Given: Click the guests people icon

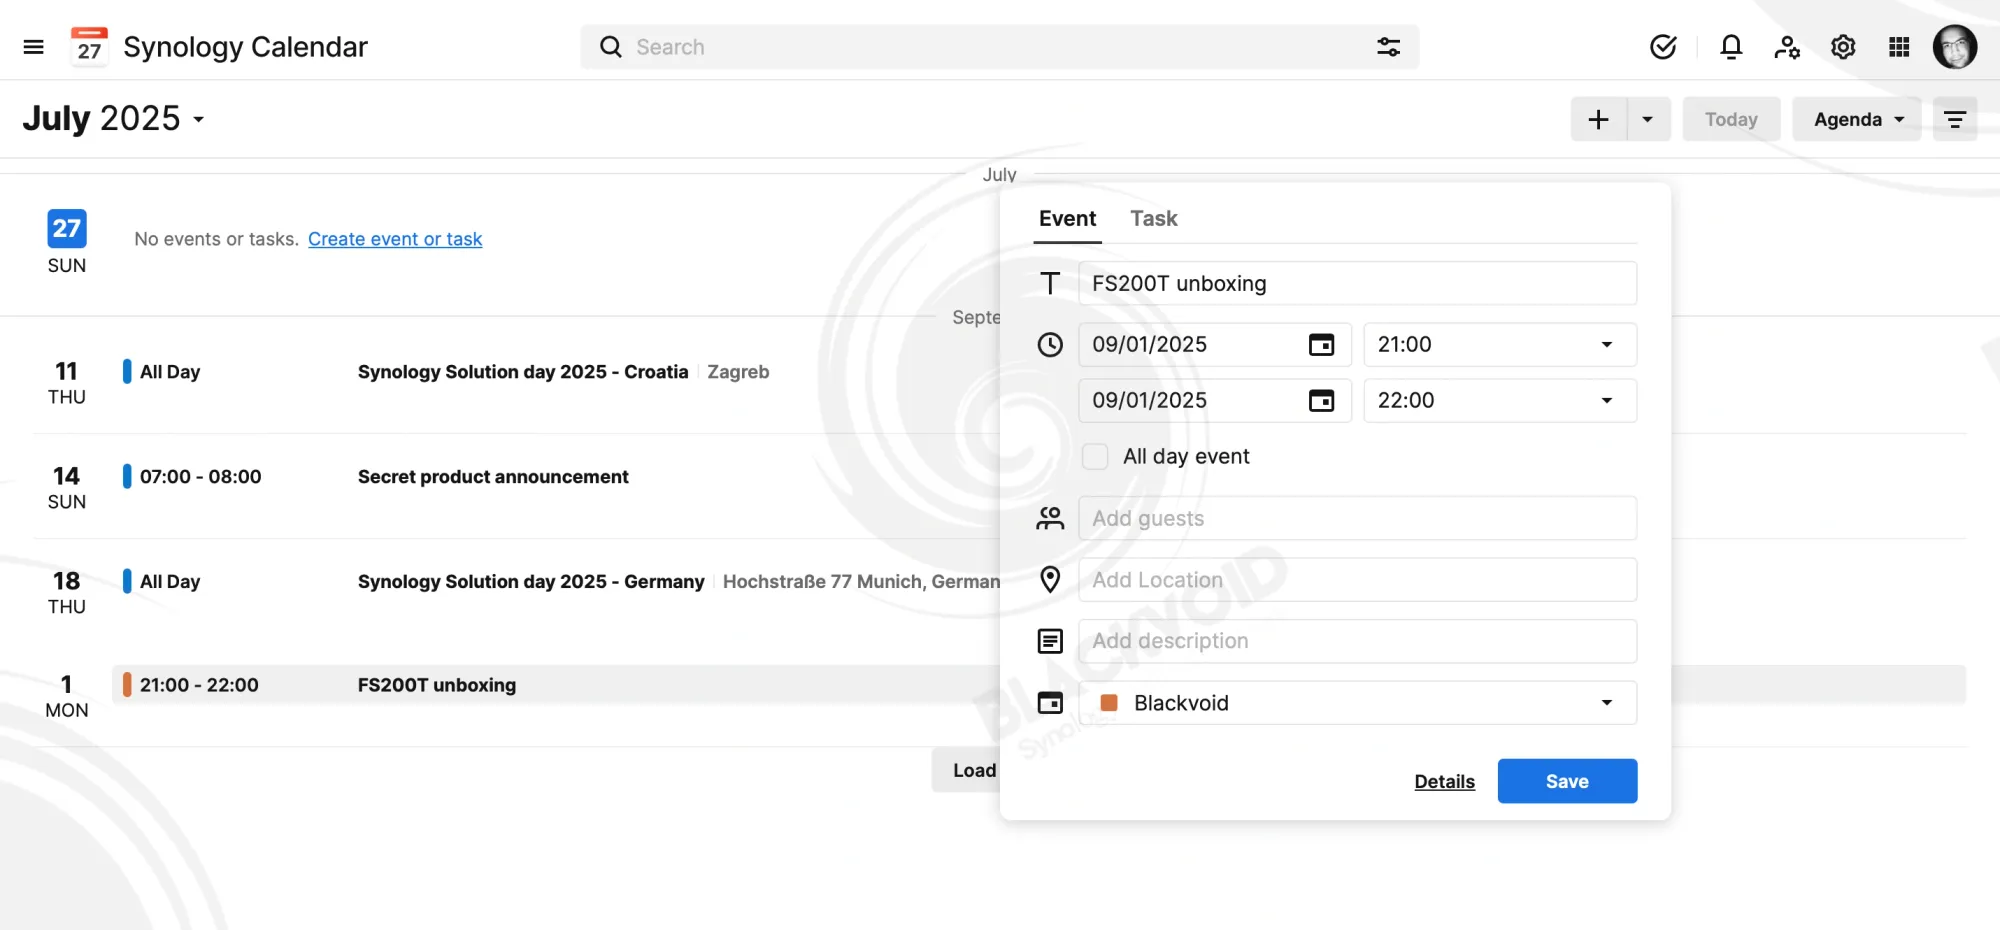Looking at the screenshot, I should coord(1050,518).
